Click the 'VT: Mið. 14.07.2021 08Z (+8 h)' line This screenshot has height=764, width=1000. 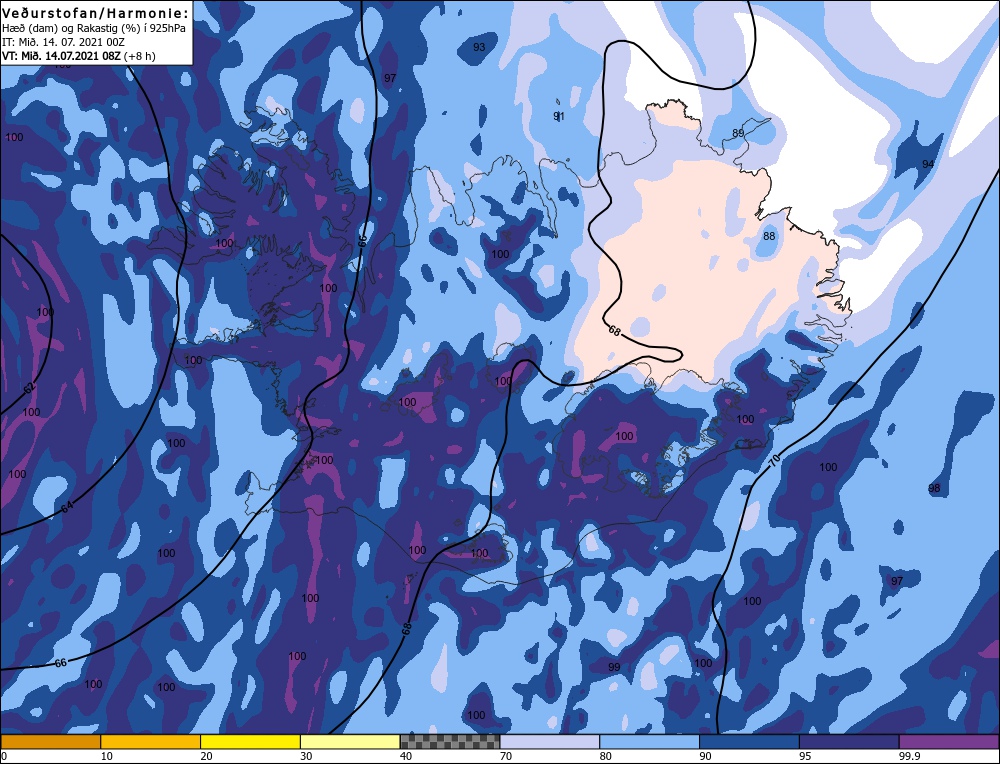[x=78, y=56]
